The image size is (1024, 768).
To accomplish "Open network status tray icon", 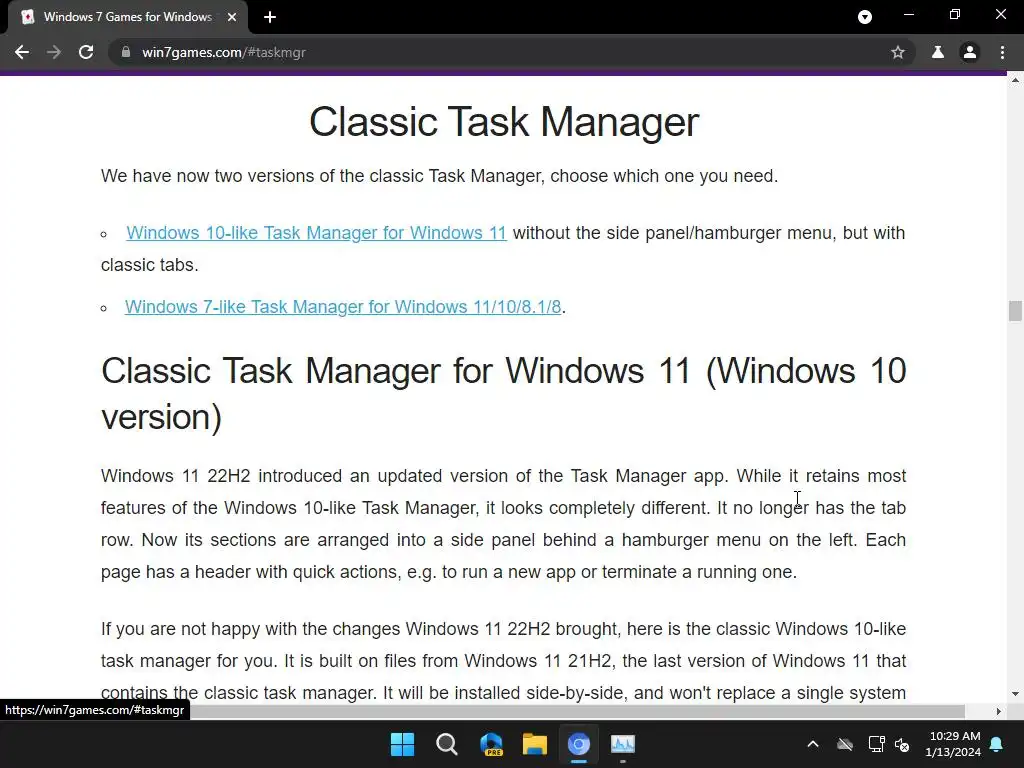I will [x=876, y=744].
